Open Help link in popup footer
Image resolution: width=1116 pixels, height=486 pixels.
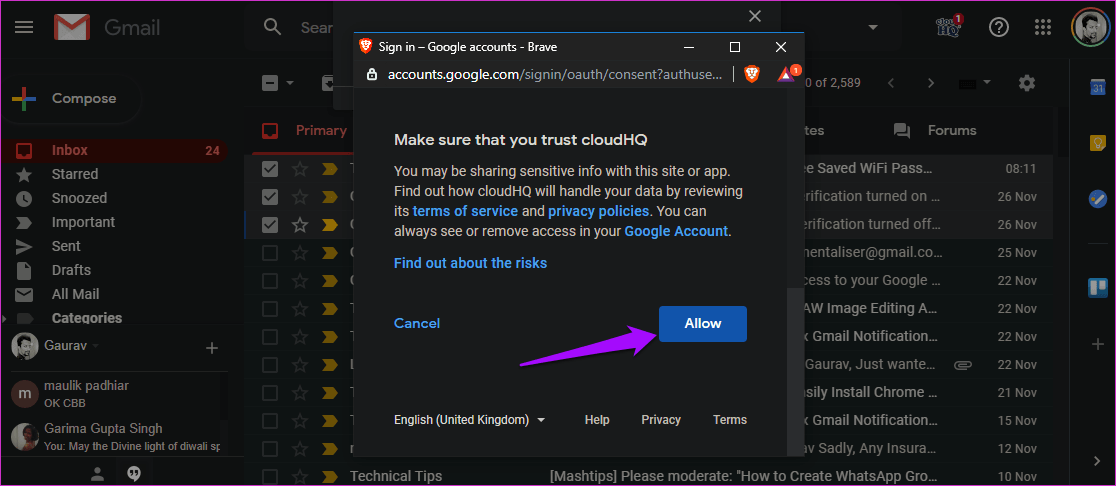597,420
